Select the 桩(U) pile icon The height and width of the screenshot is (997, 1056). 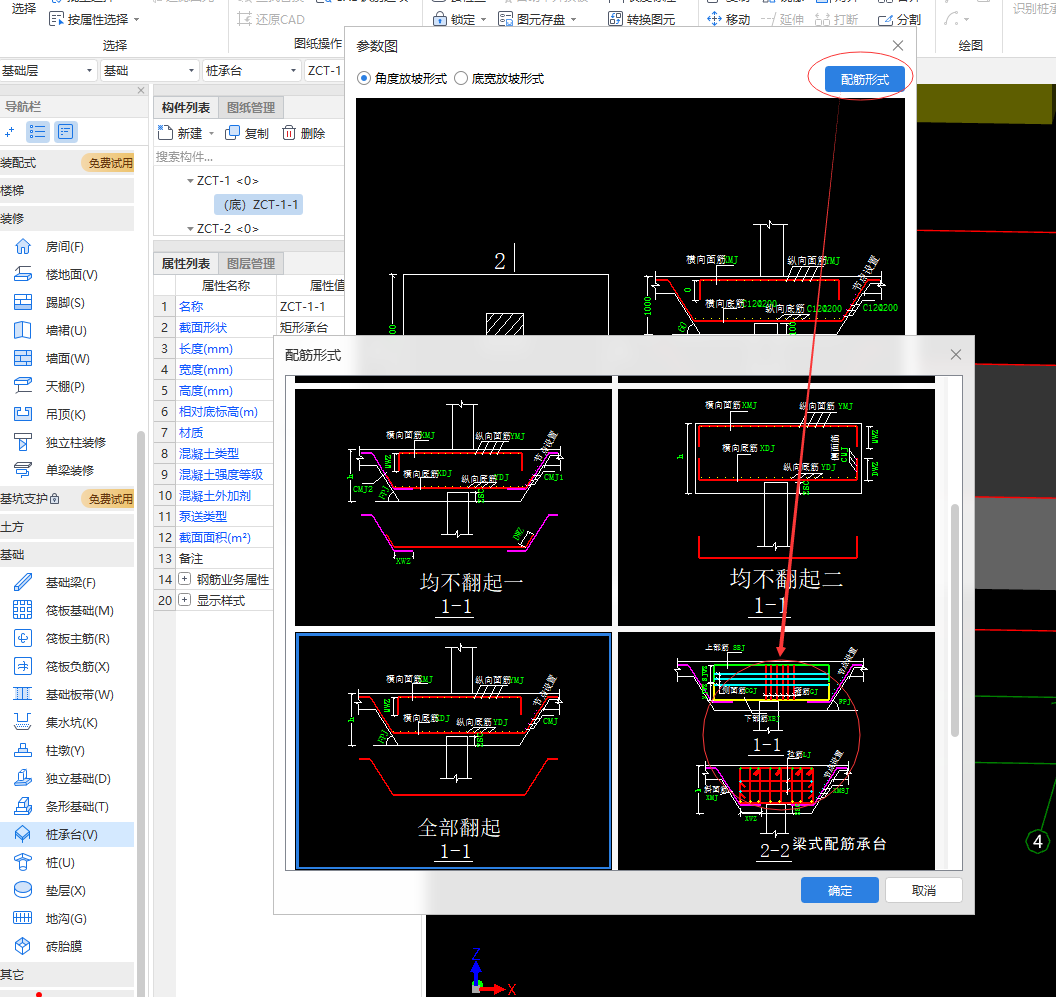pos(23,862)
